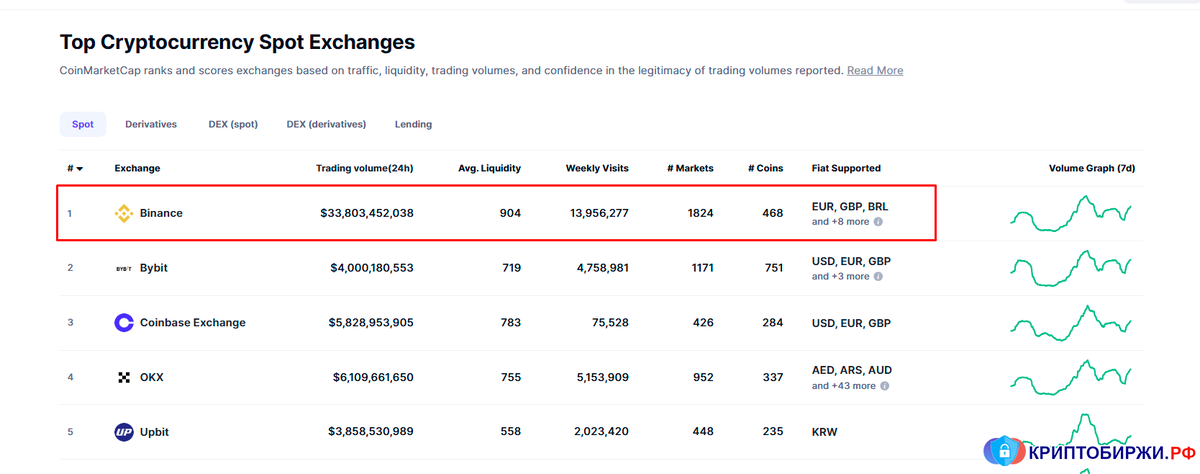Click info icon beside Binance's '+8 more'
This screenshot has width=1200, height=474.
pyautogui.click(x=878, y=222)
